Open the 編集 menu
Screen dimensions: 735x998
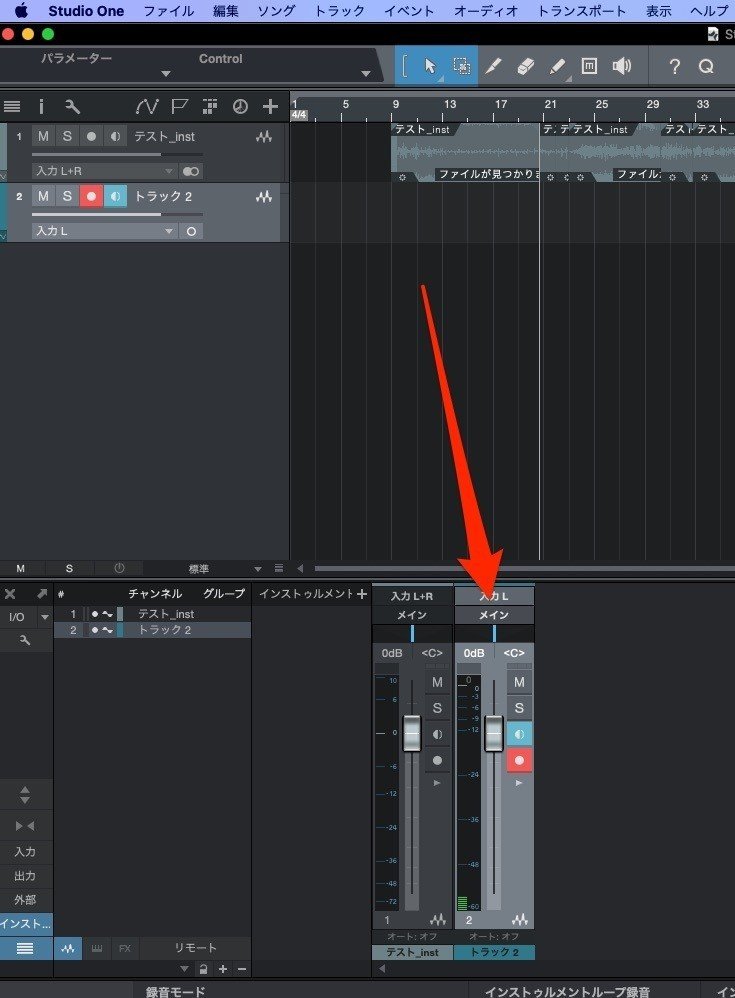click(225, 11)
